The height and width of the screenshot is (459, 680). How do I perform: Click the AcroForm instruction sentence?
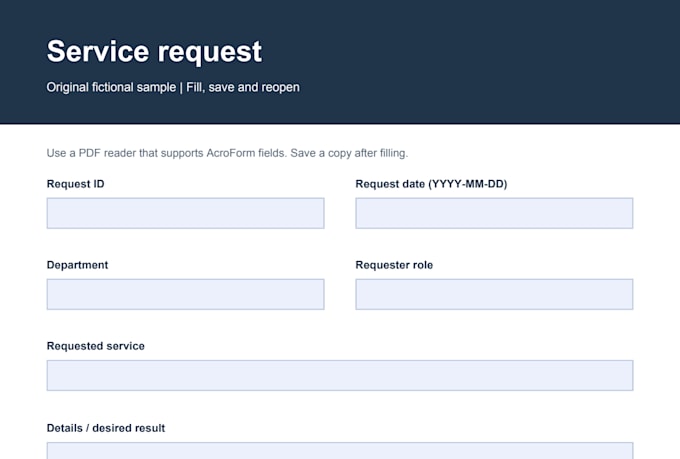click(x=227, y=153)
